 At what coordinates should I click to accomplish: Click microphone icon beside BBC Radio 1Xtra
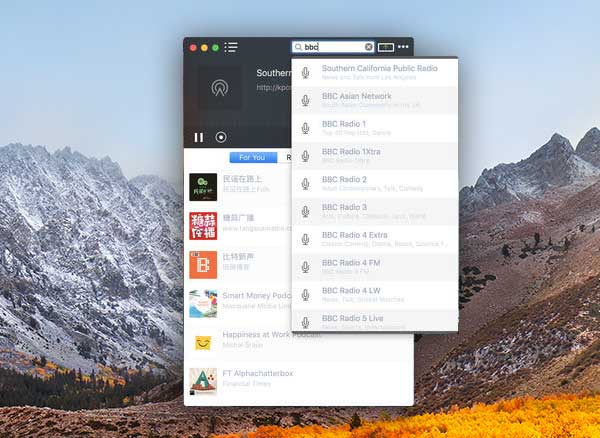coord(305,156)
